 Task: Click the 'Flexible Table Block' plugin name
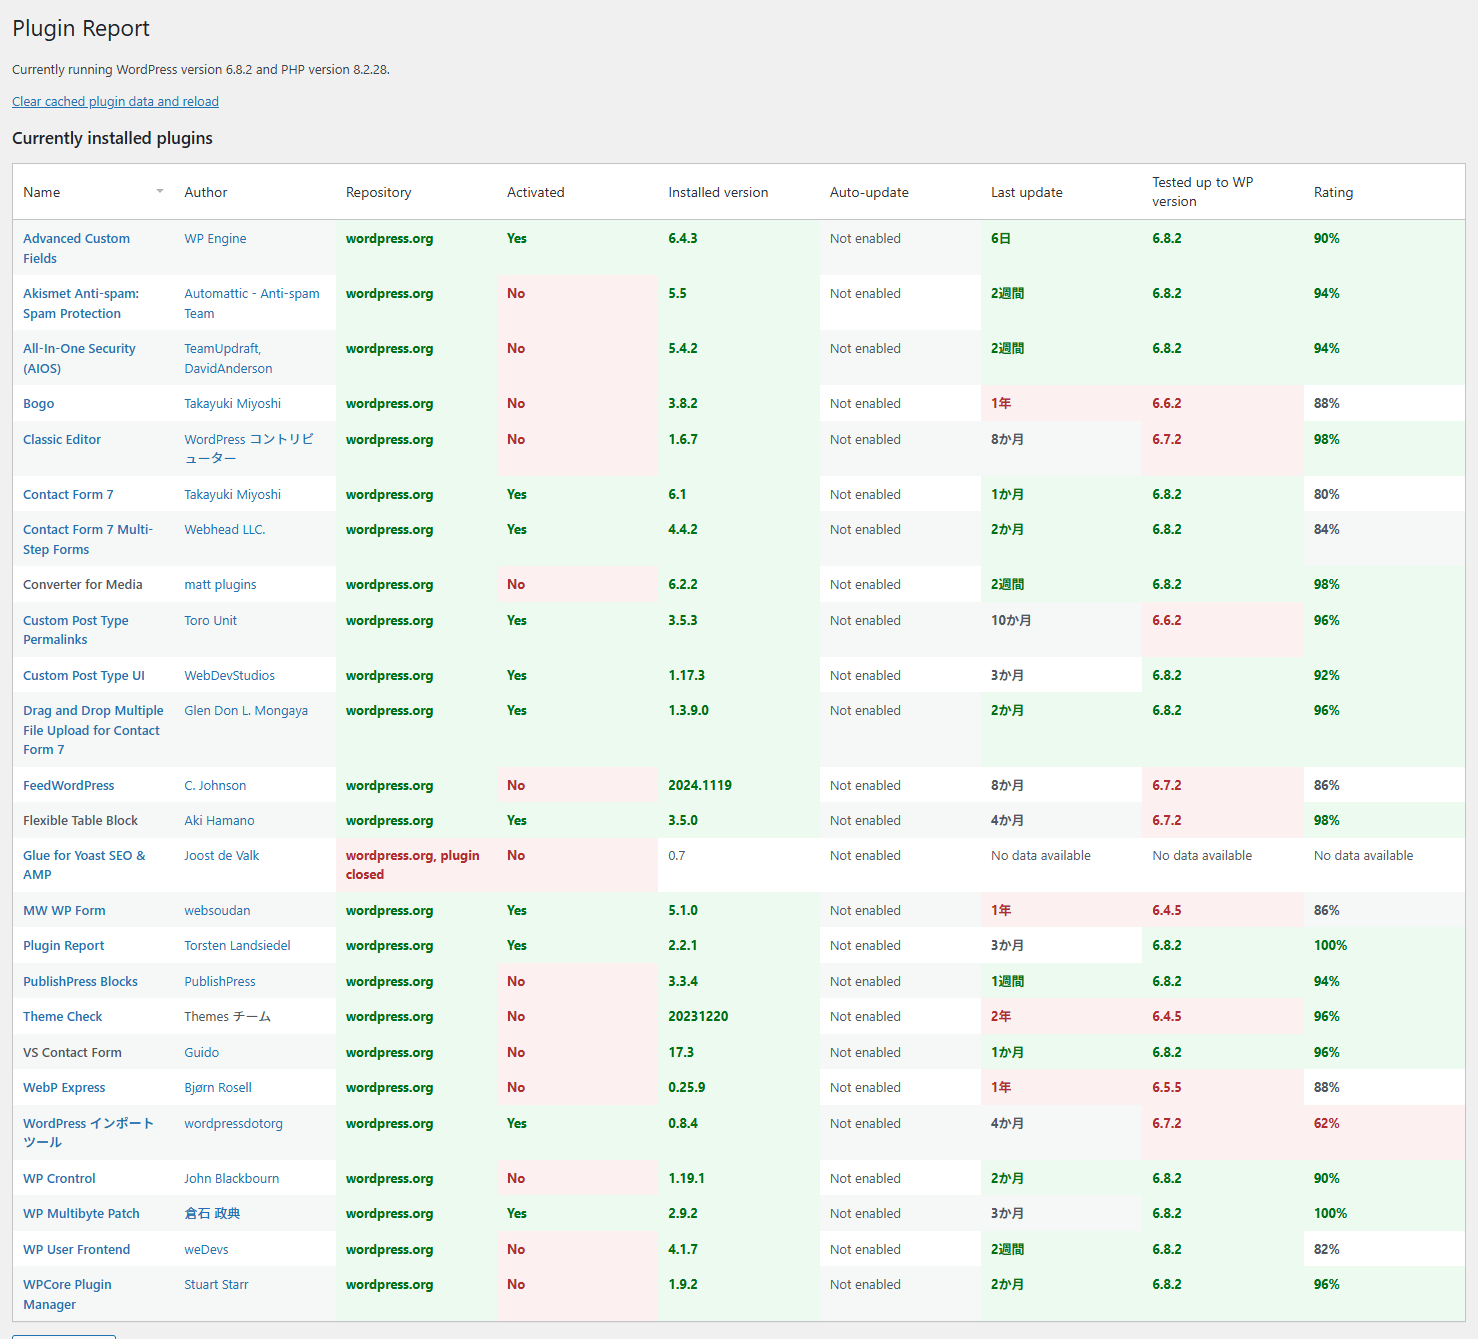coord(81,820)
